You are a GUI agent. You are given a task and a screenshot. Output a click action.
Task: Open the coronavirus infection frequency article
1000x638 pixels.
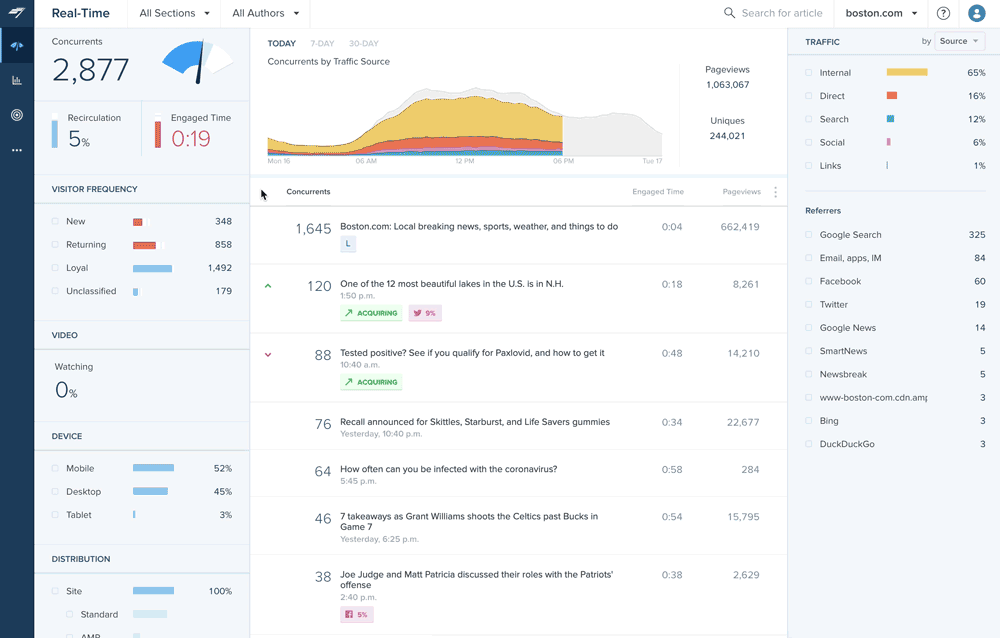518,473
